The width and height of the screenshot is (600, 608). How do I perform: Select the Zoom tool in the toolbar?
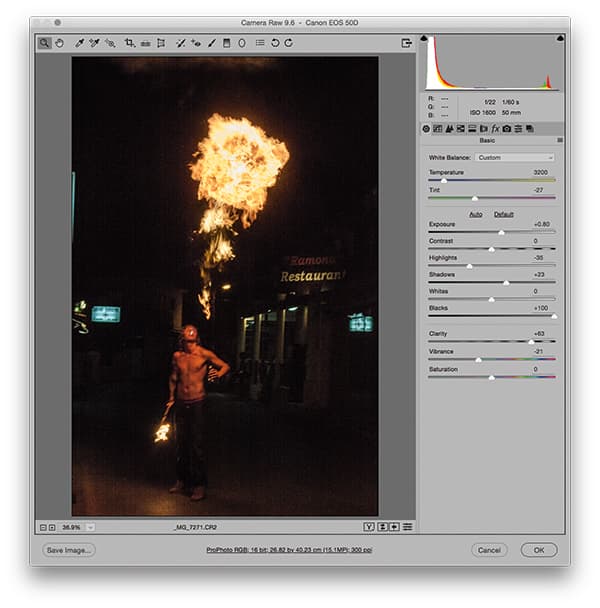44,43
